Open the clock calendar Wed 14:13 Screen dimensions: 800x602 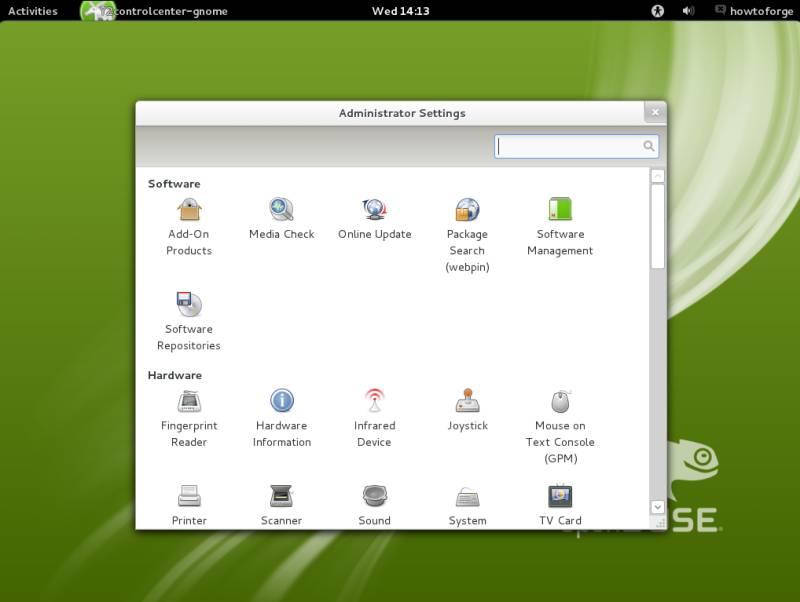[401, 11]
